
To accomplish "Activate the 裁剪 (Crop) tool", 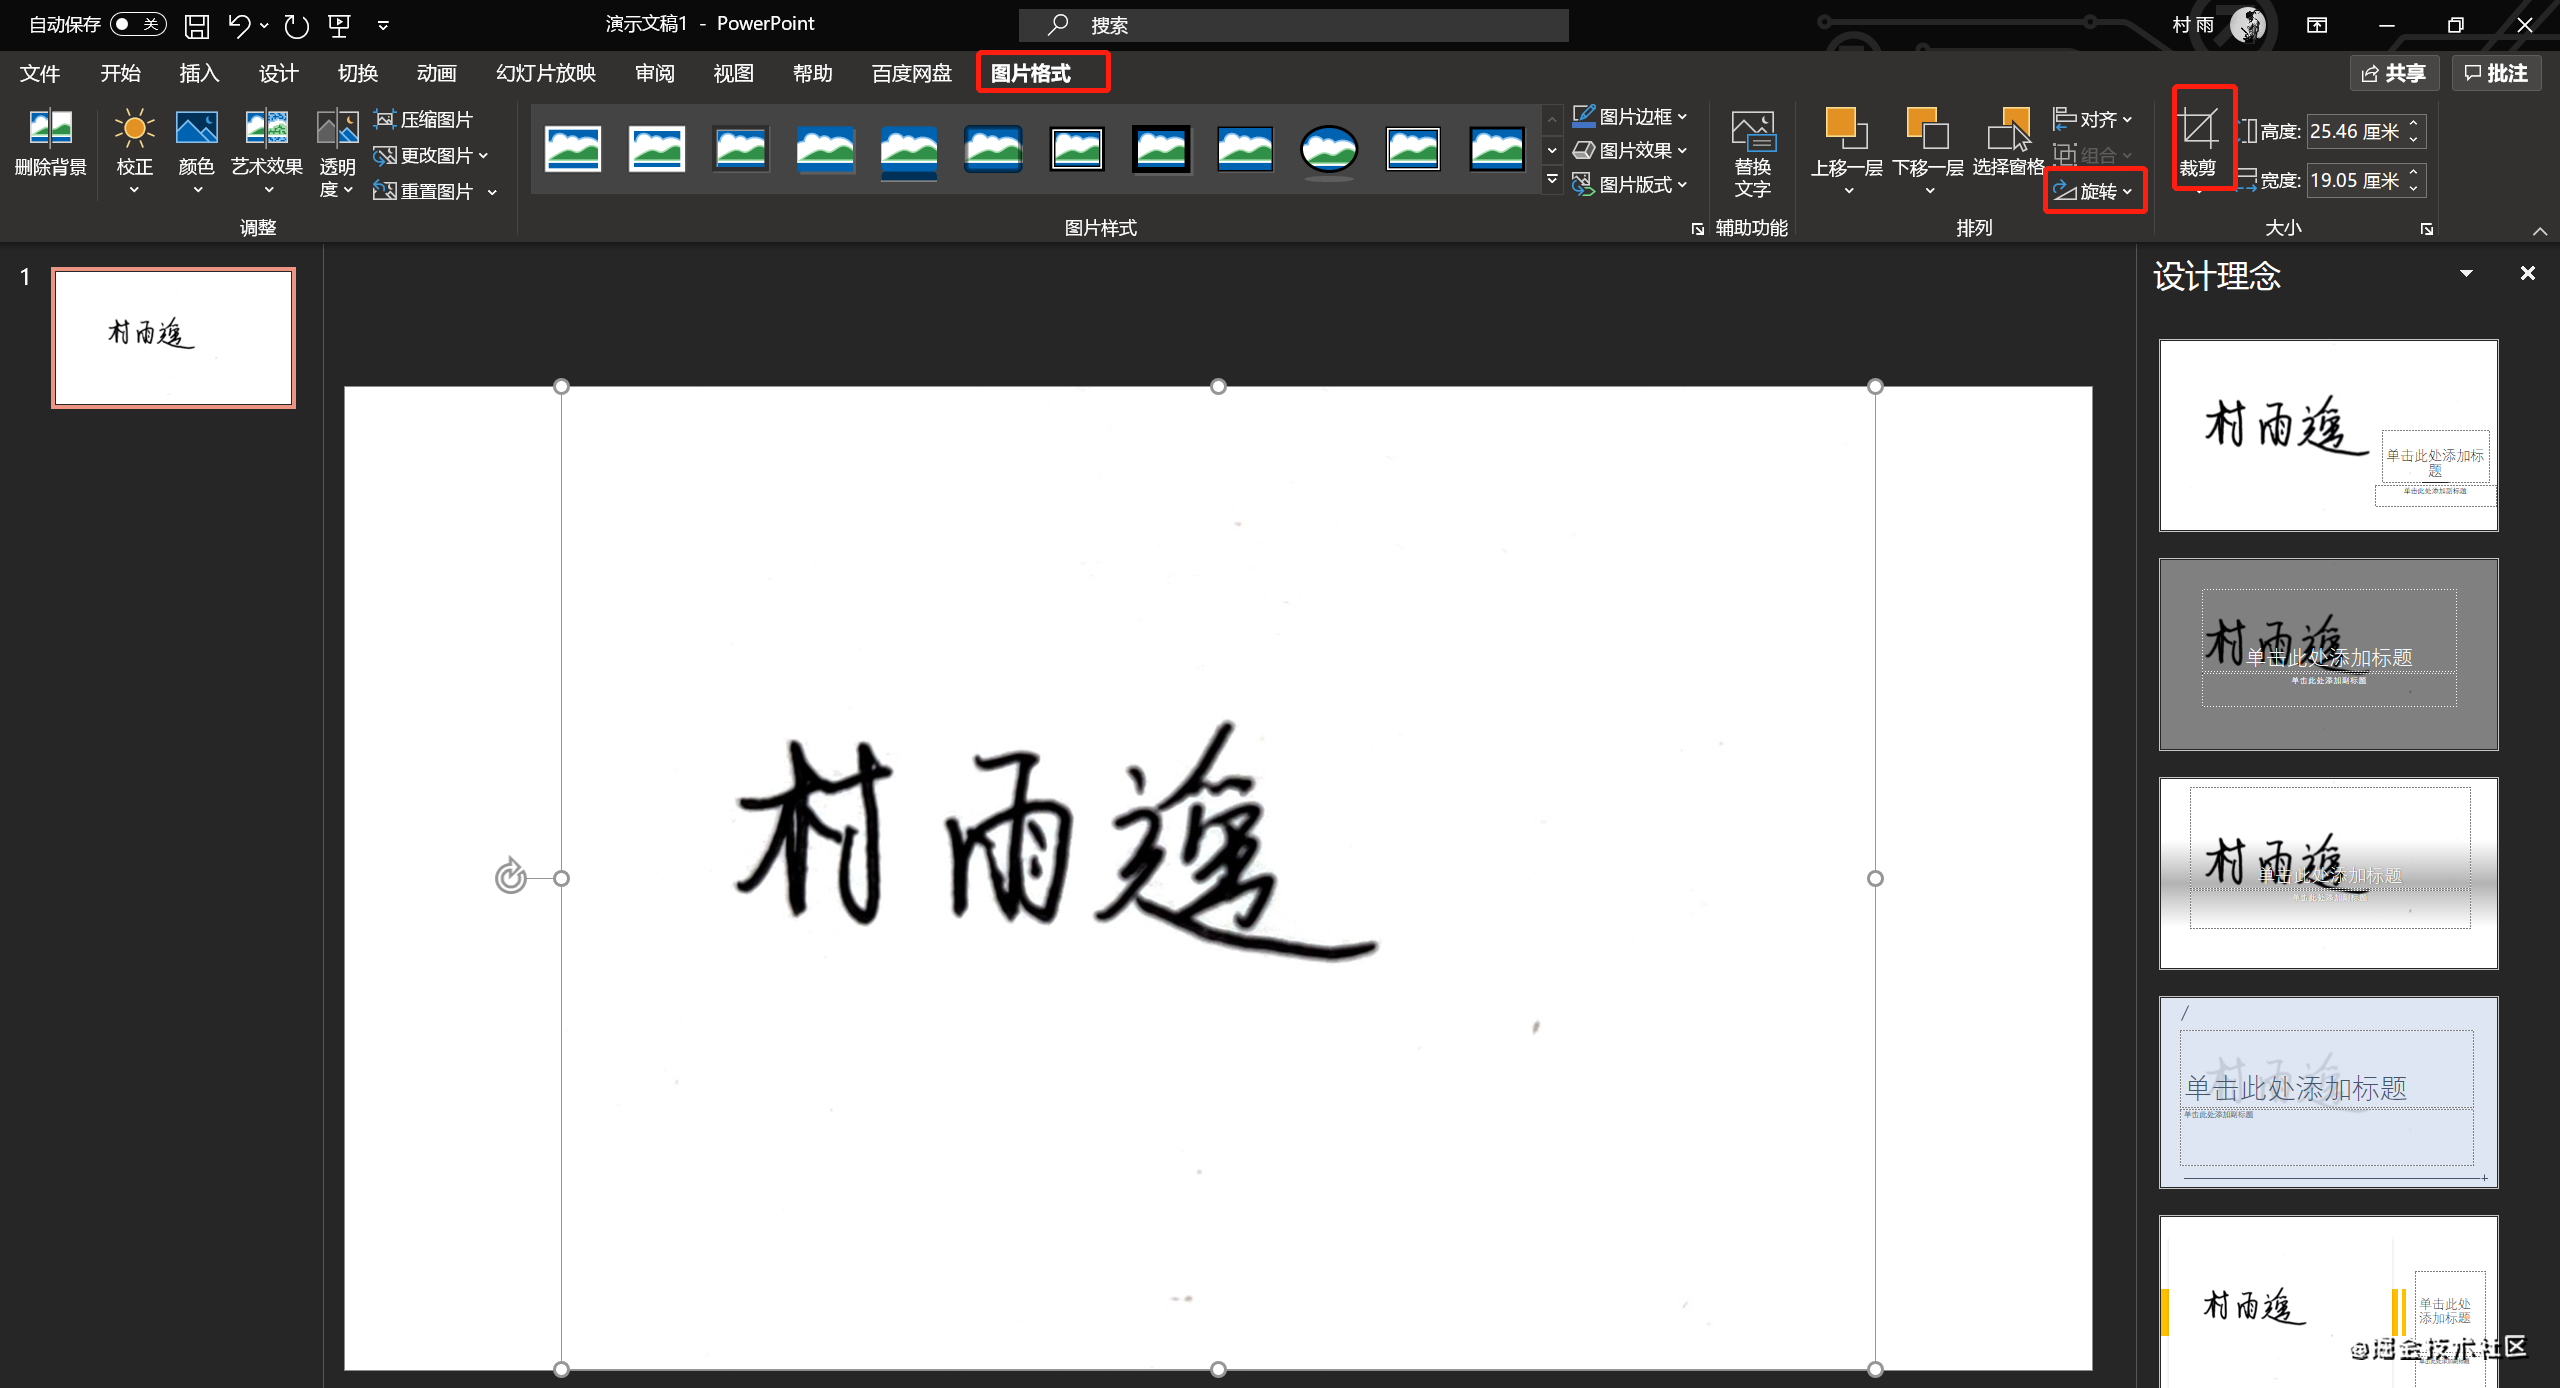I will (2197, 140).
